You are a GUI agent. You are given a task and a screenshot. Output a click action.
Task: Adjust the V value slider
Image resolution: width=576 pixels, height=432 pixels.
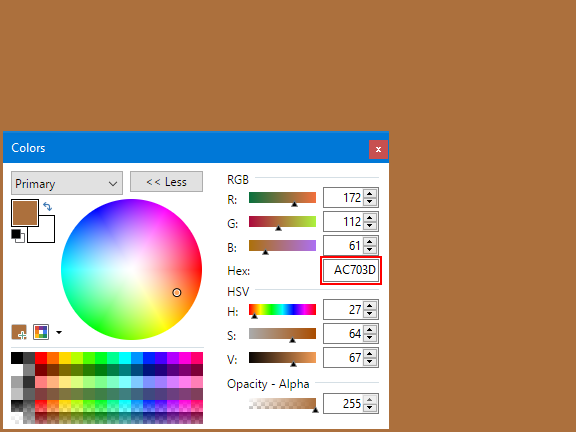(x=282, y=358)
